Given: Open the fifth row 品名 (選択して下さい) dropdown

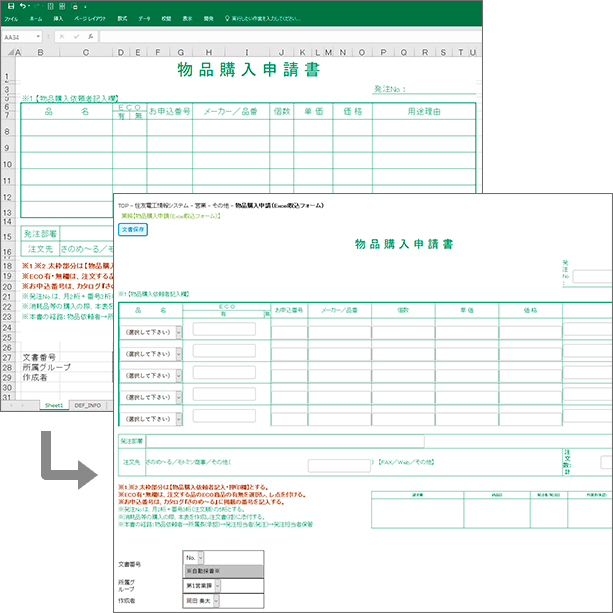Looking at the screenshot, I should [151, 419].
